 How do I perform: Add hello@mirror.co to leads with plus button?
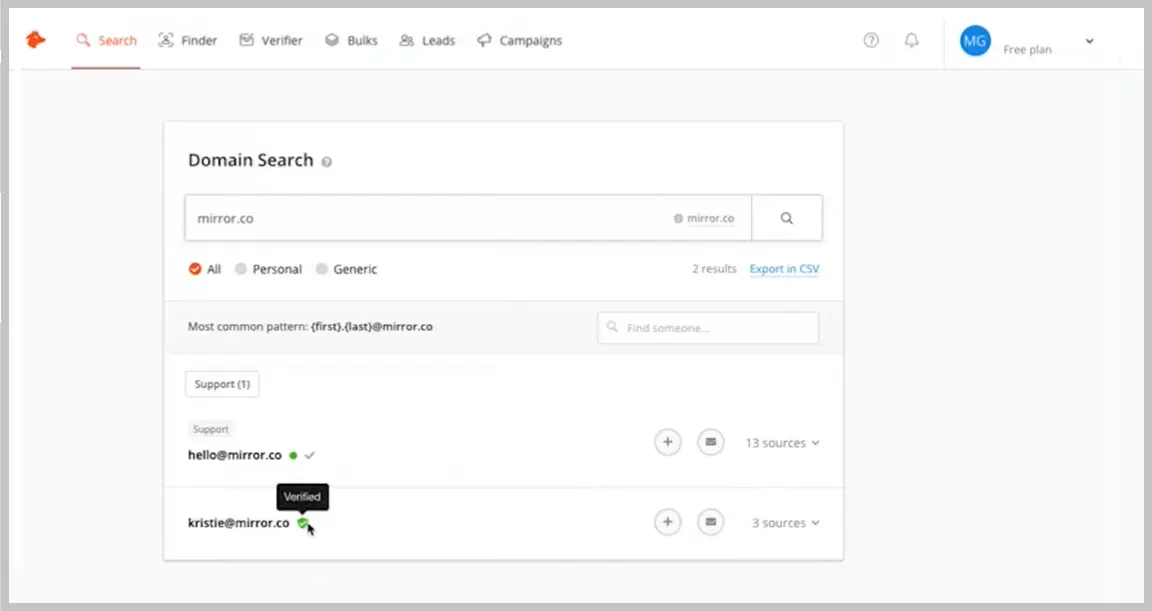(668, 442)
